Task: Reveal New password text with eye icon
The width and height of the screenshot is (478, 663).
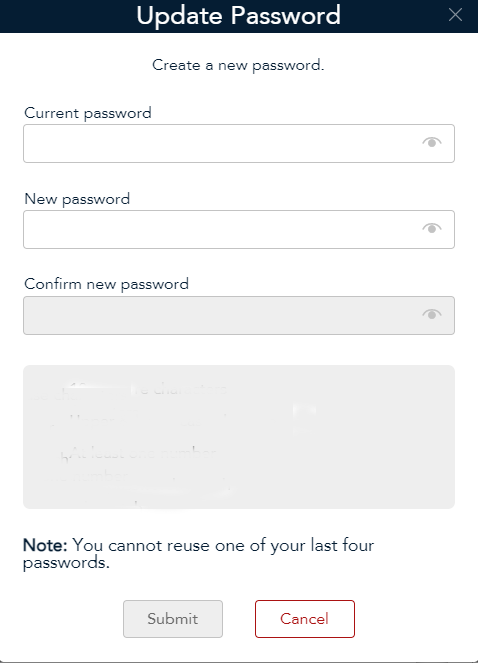Action: [432, 228]
